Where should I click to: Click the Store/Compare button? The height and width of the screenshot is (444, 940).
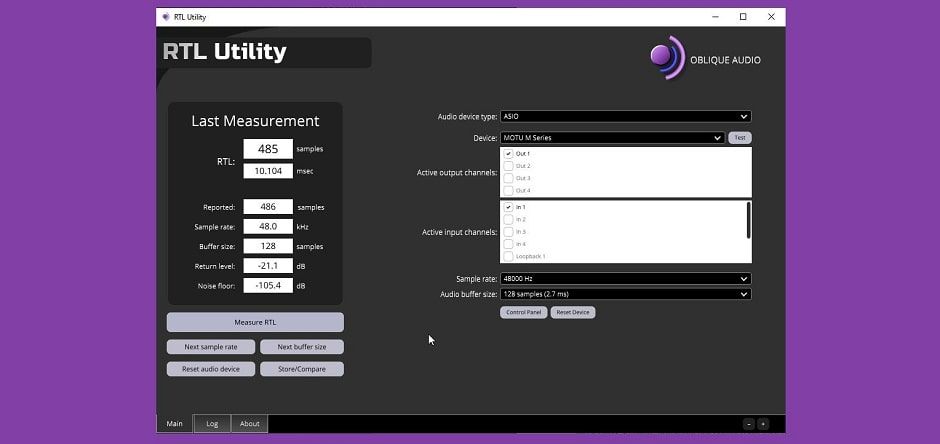pyautogui.click(x=301, y=369)
